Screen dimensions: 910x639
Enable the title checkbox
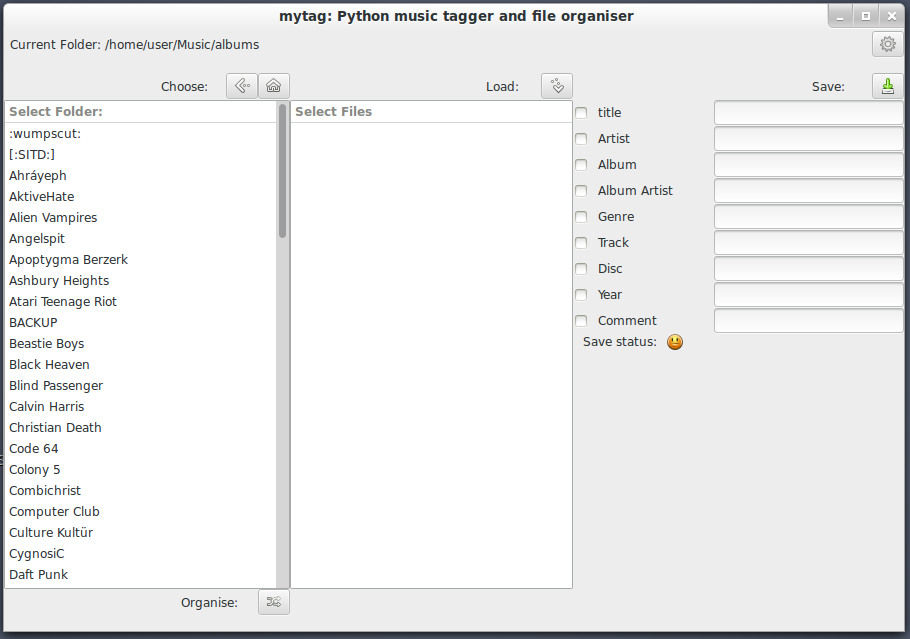pos(581,113)
